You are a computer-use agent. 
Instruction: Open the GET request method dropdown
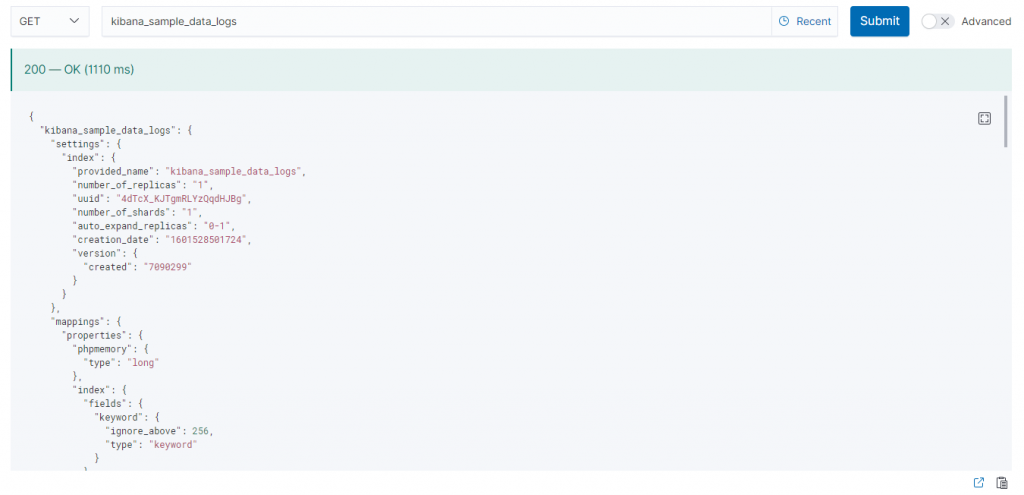50,21
